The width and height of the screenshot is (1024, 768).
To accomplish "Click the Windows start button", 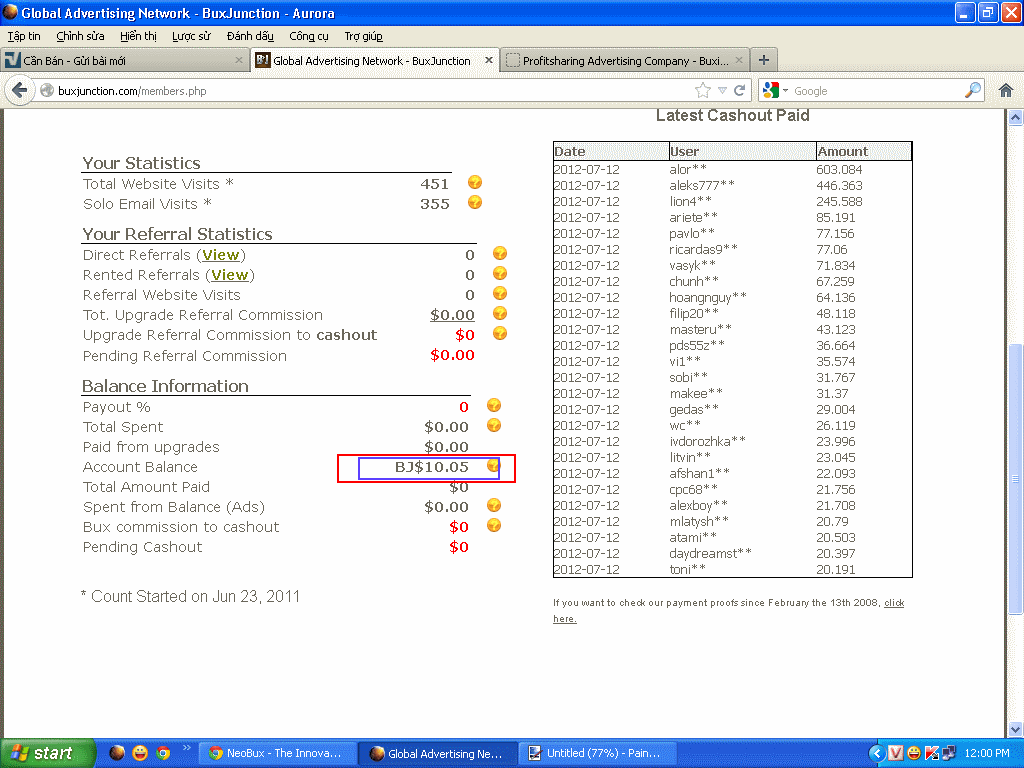I will click(x=48, y=753).
